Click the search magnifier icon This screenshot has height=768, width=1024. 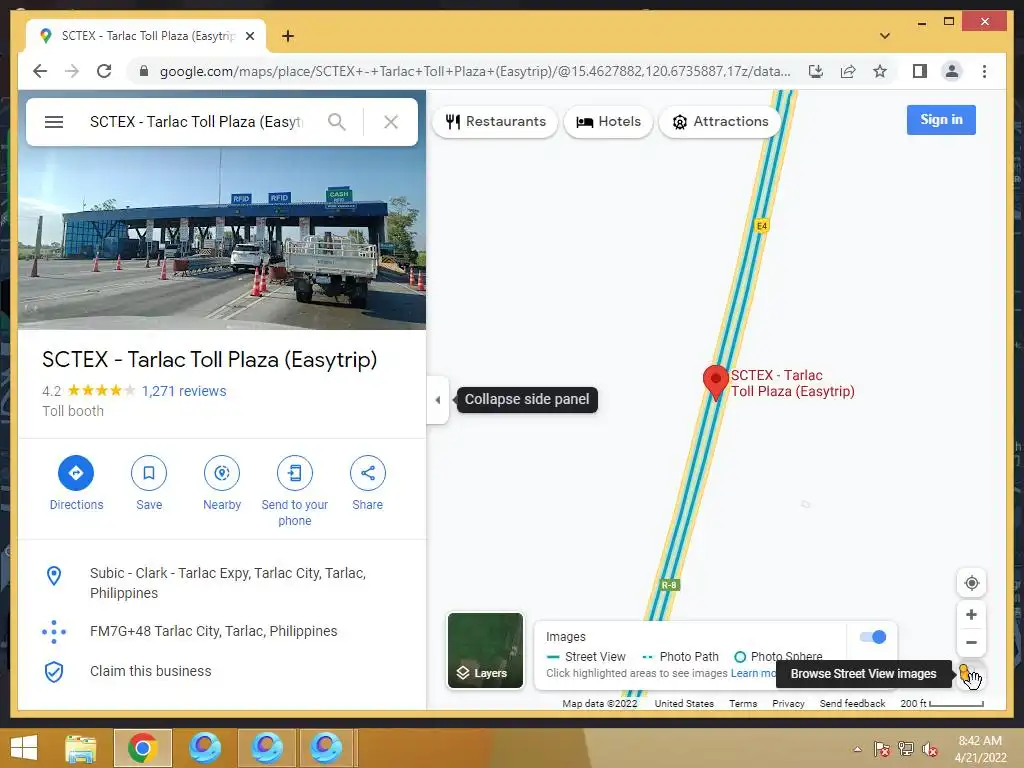337,122
